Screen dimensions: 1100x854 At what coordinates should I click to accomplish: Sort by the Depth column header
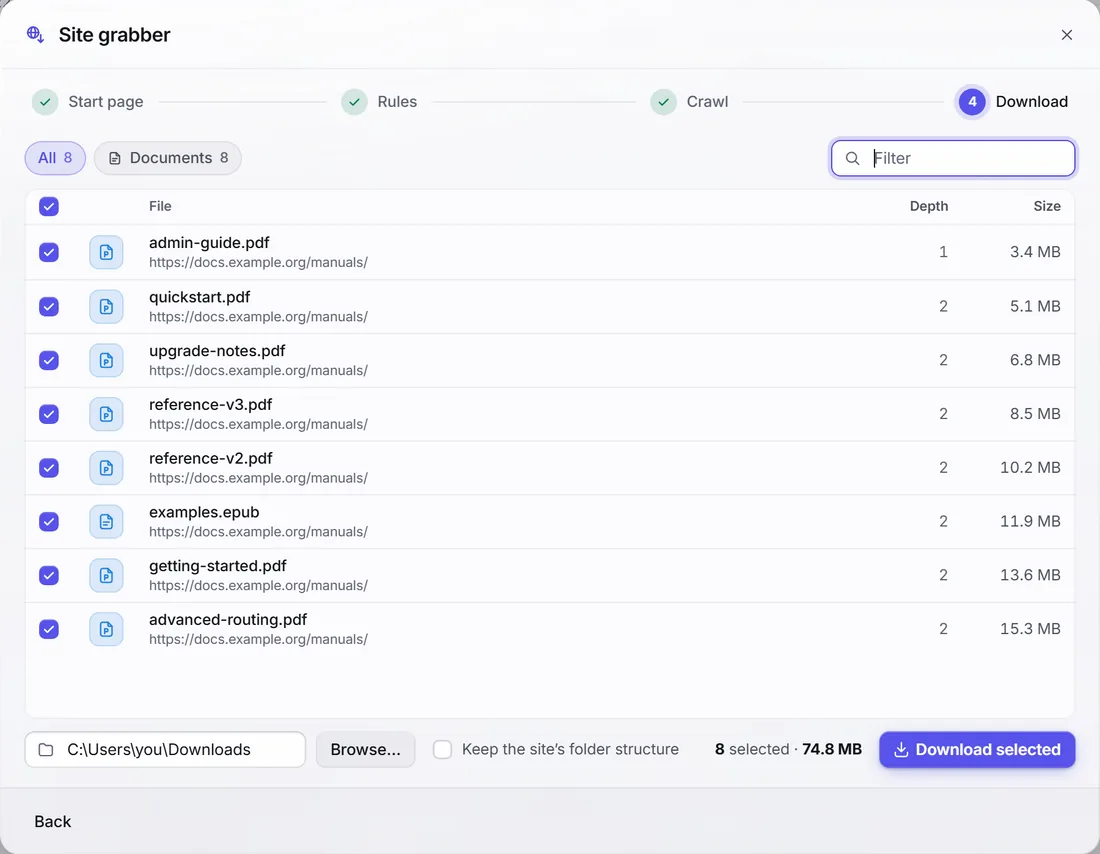click(929, 206)
